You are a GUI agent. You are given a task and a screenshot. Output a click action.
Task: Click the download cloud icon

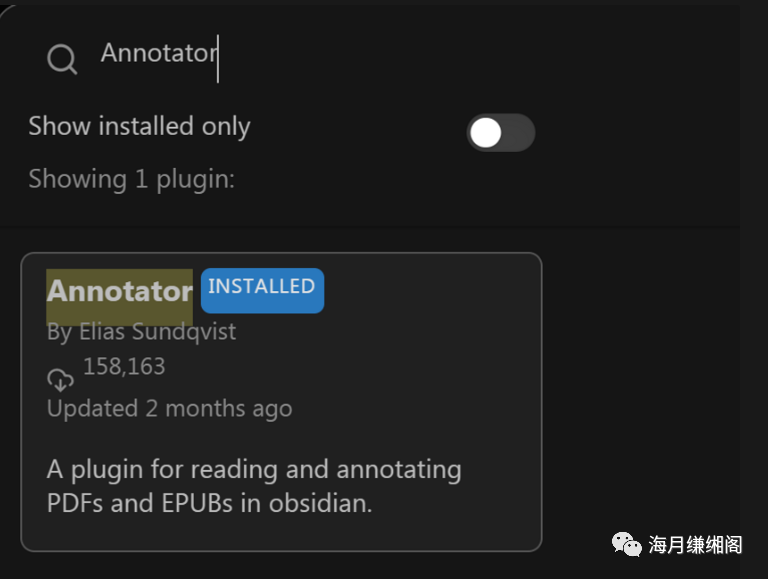pos(60,380)
